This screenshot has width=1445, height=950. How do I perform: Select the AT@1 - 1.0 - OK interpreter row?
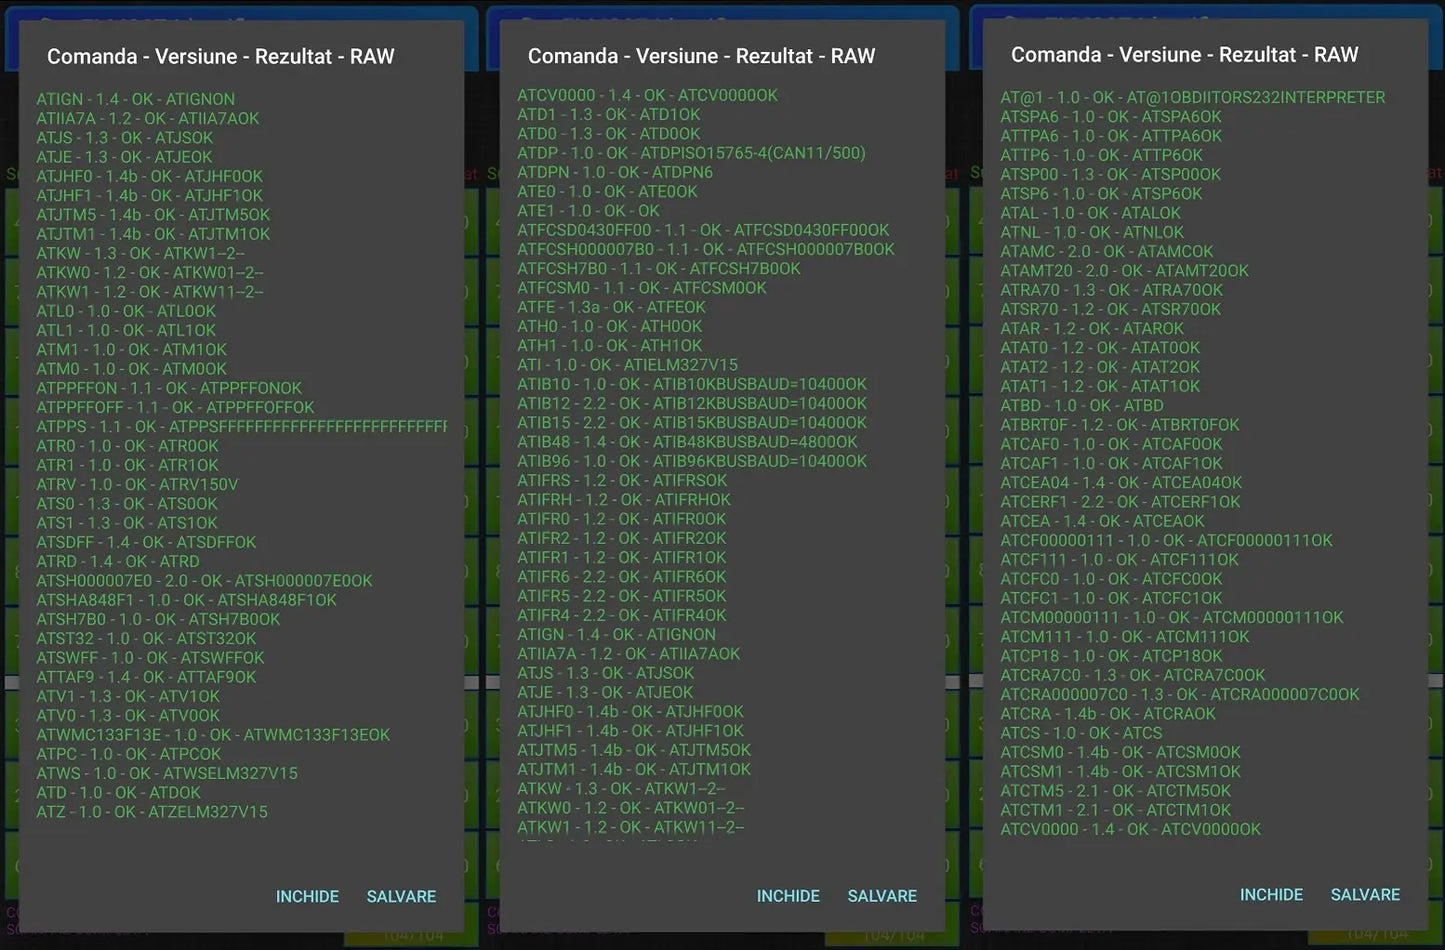click(x=1193, y=98)
